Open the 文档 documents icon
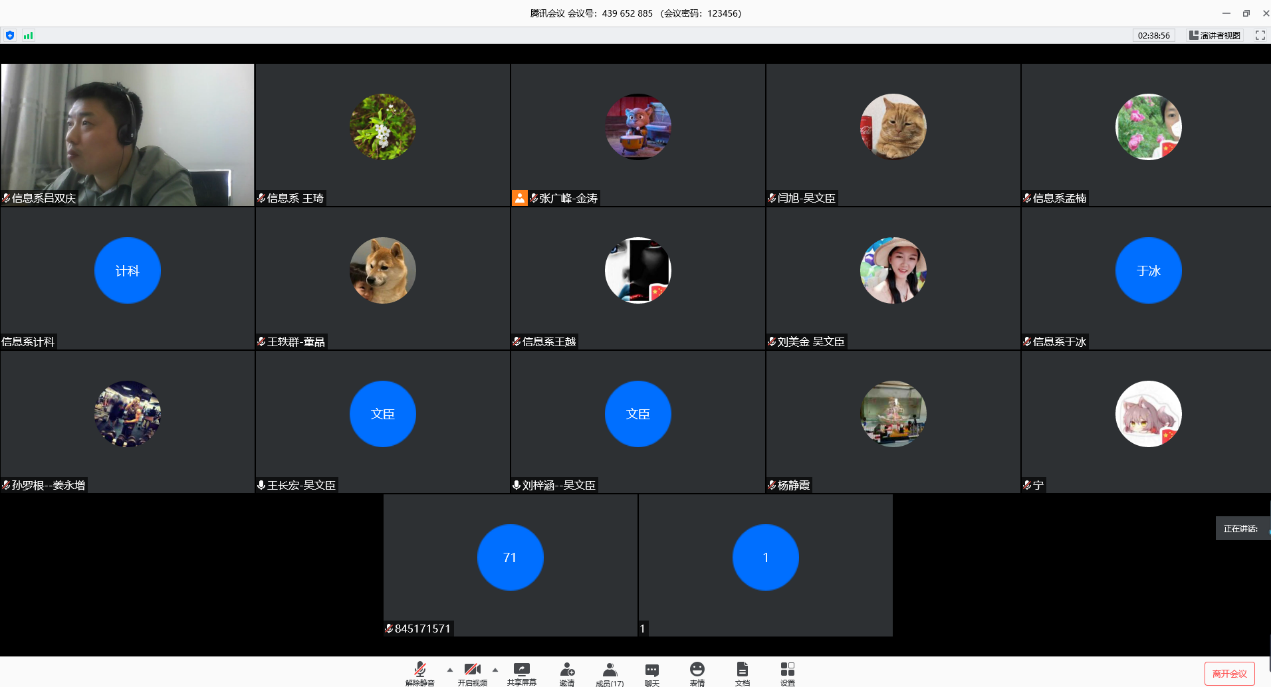Image resolution: width=1271 pixels, height=687 pixels. coord(742,672)
